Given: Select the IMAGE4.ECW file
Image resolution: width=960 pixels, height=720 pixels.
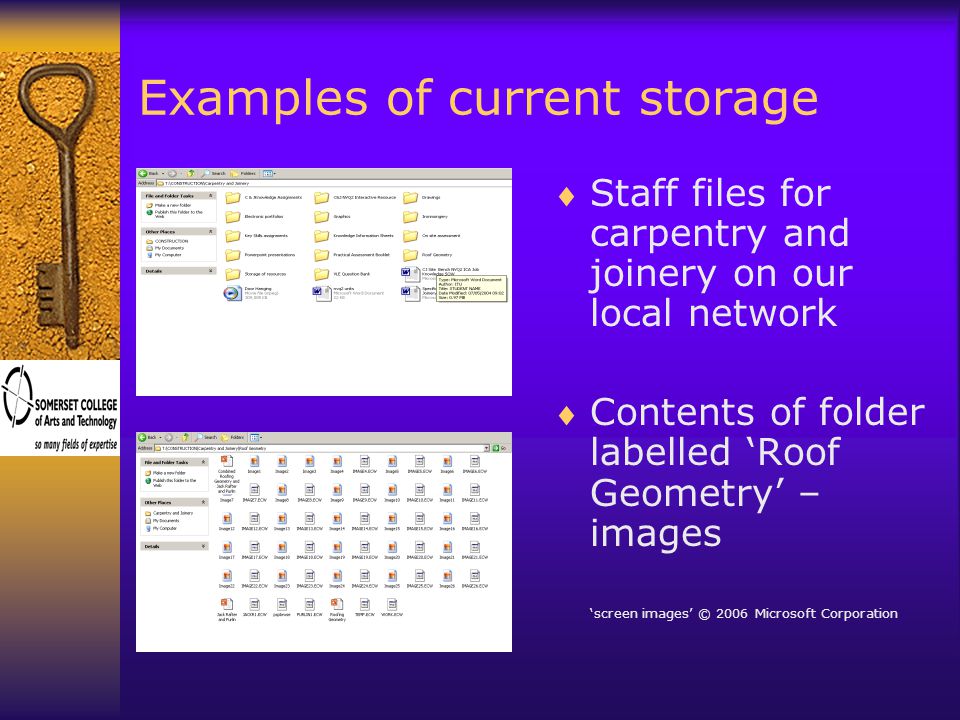Looking at the screenshot, I should coord(364,465).
